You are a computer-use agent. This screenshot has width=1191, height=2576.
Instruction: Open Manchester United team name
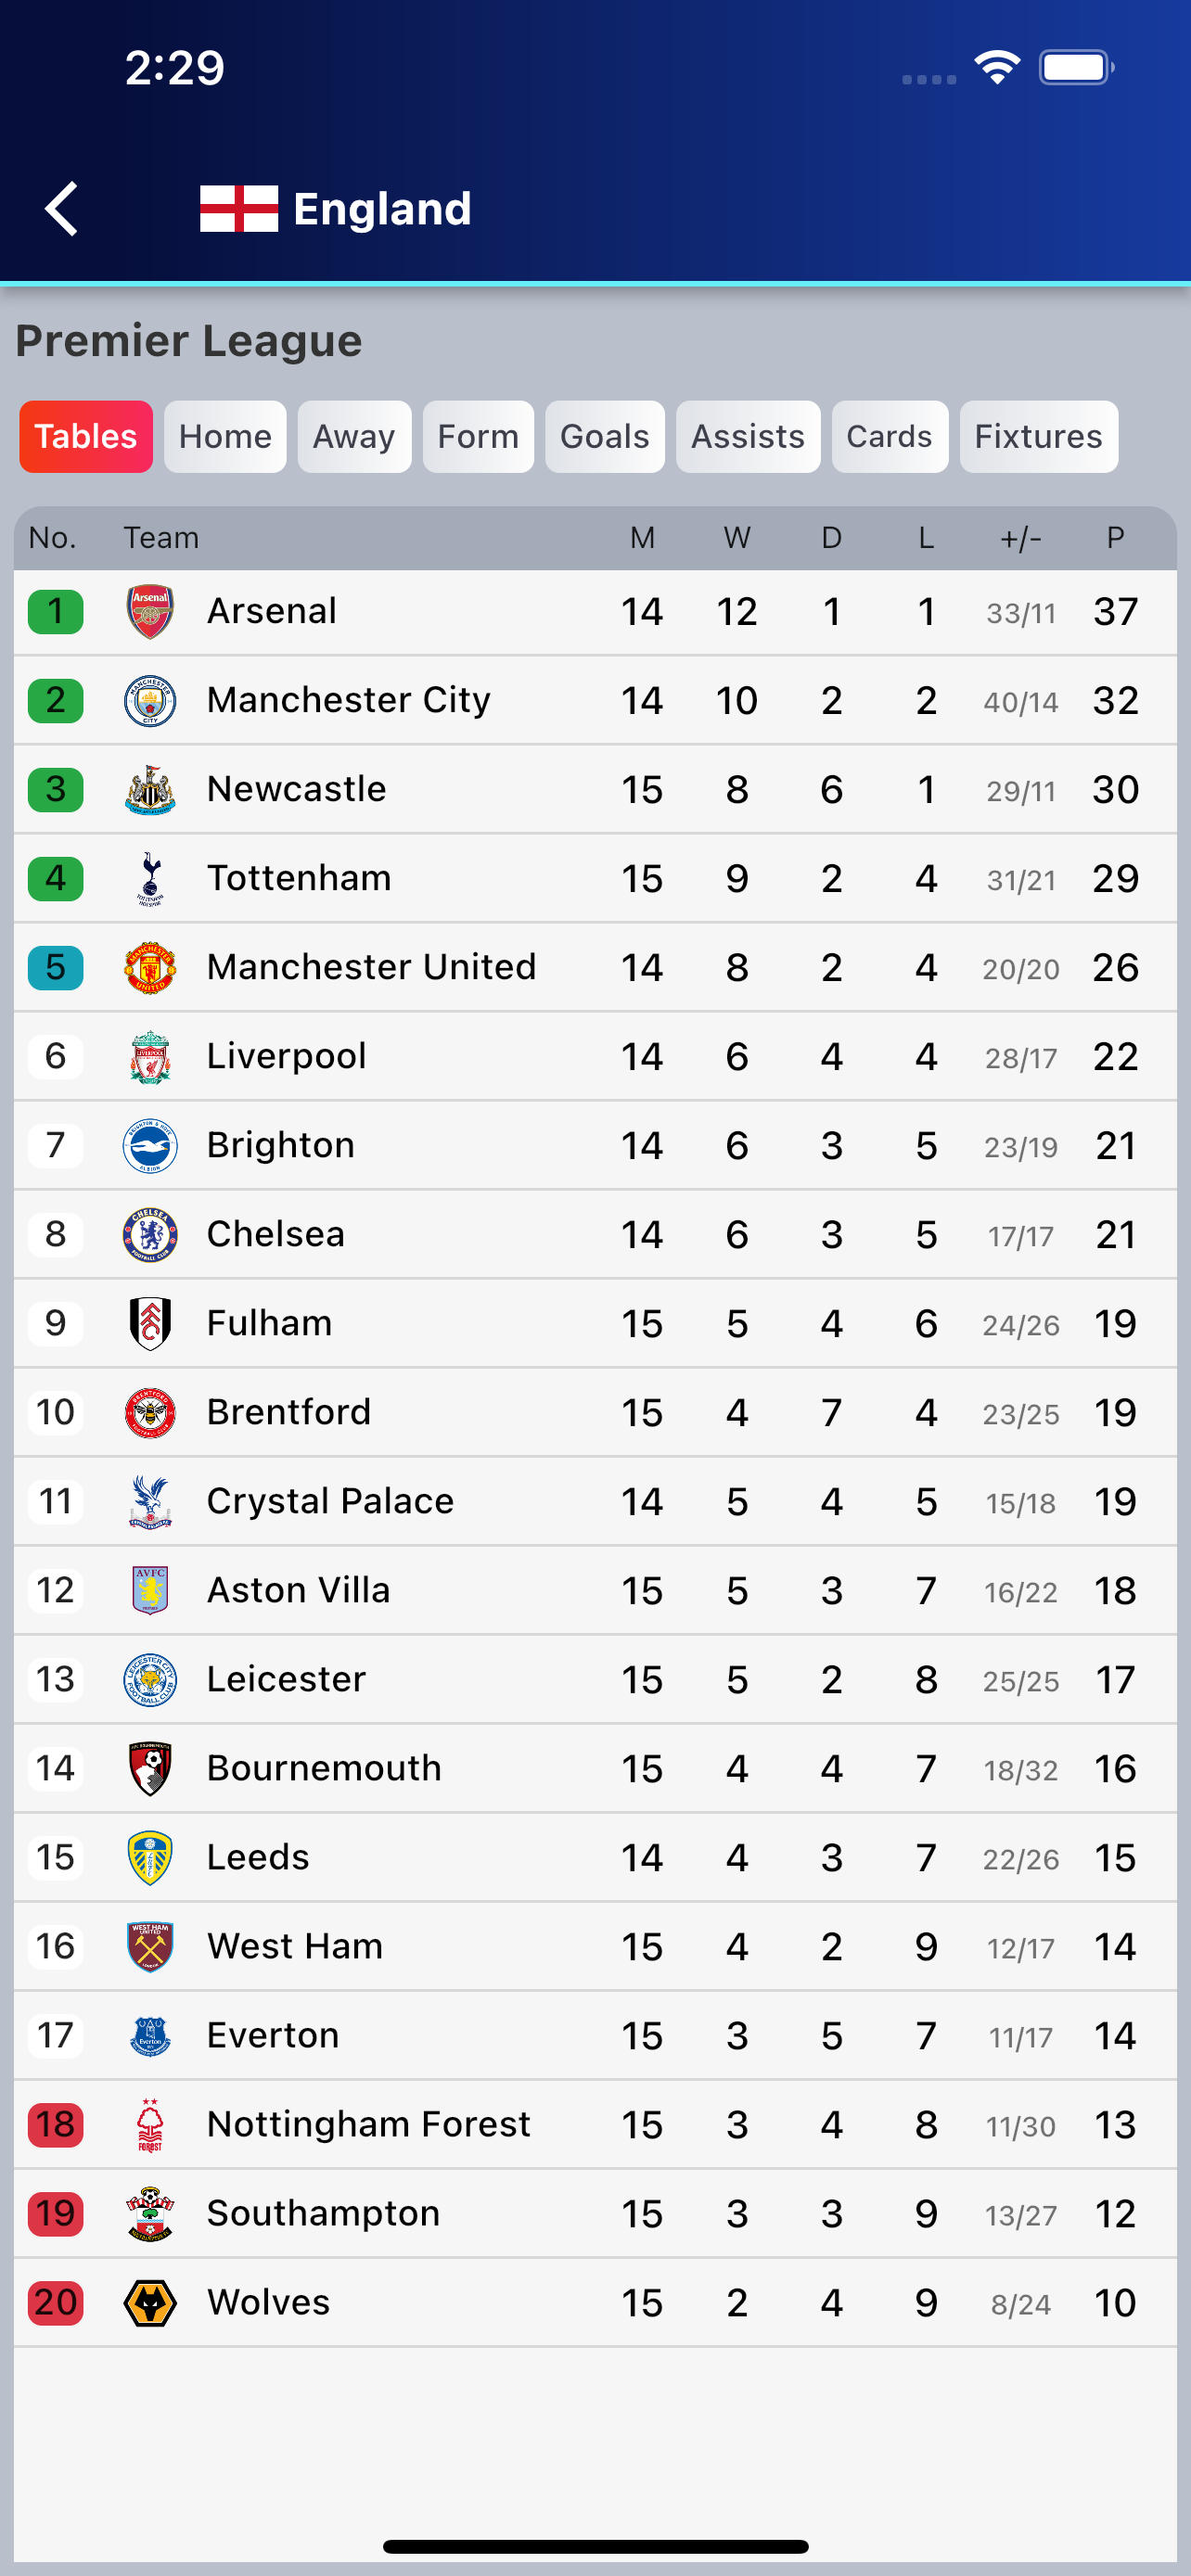pos(371,968)
